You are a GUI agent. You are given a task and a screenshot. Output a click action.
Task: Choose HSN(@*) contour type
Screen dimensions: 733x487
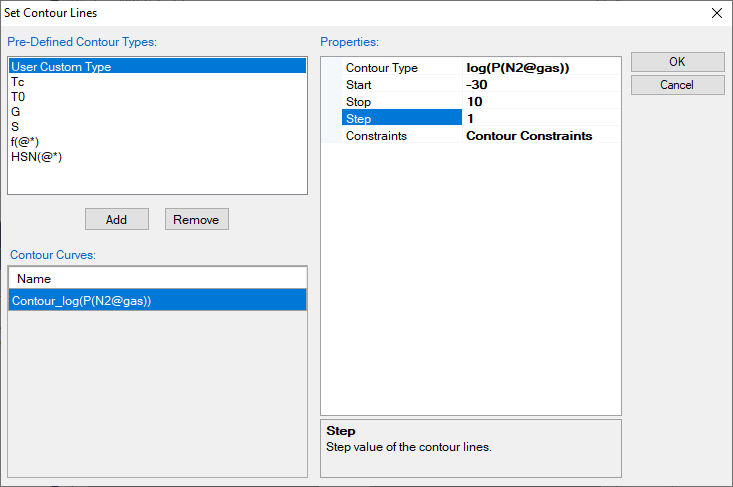36,157
